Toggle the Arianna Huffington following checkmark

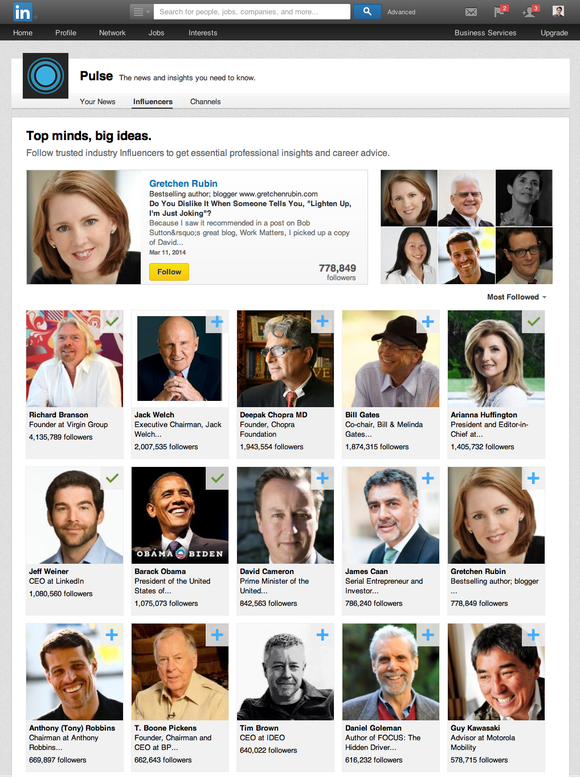(533, 321)
